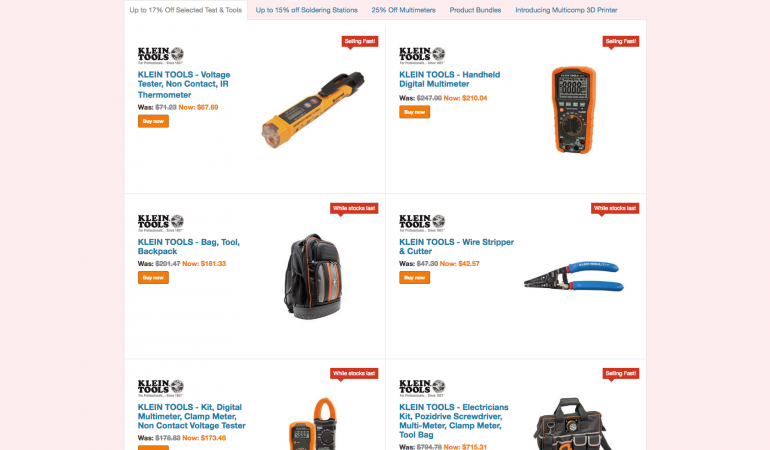Click Buy now for the Handheld Digital Multimeter
Image resolution: width=770 pixels, height=450 pixels.
pos(414,112)
